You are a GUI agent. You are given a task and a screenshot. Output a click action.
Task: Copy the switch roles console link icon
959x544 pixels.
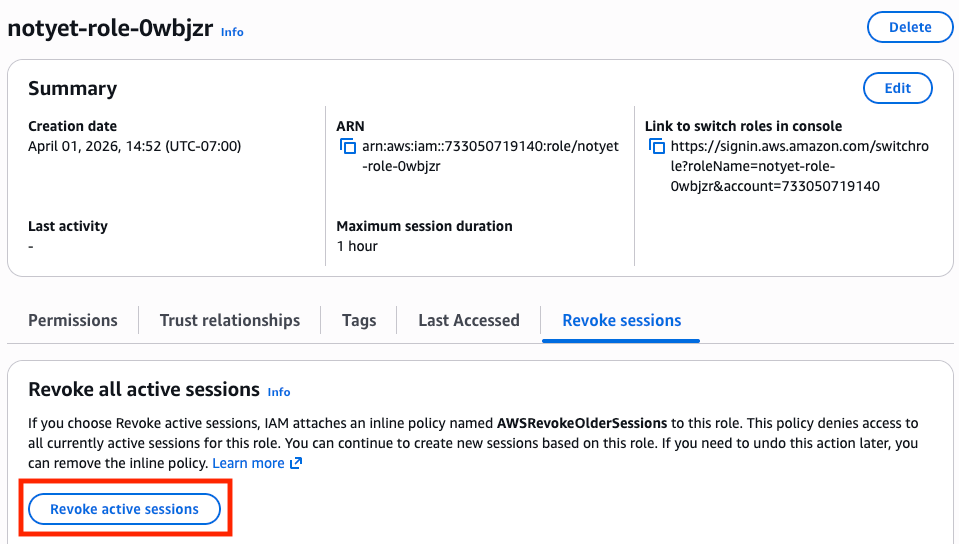pyautogui.click(x=657, y=147)
